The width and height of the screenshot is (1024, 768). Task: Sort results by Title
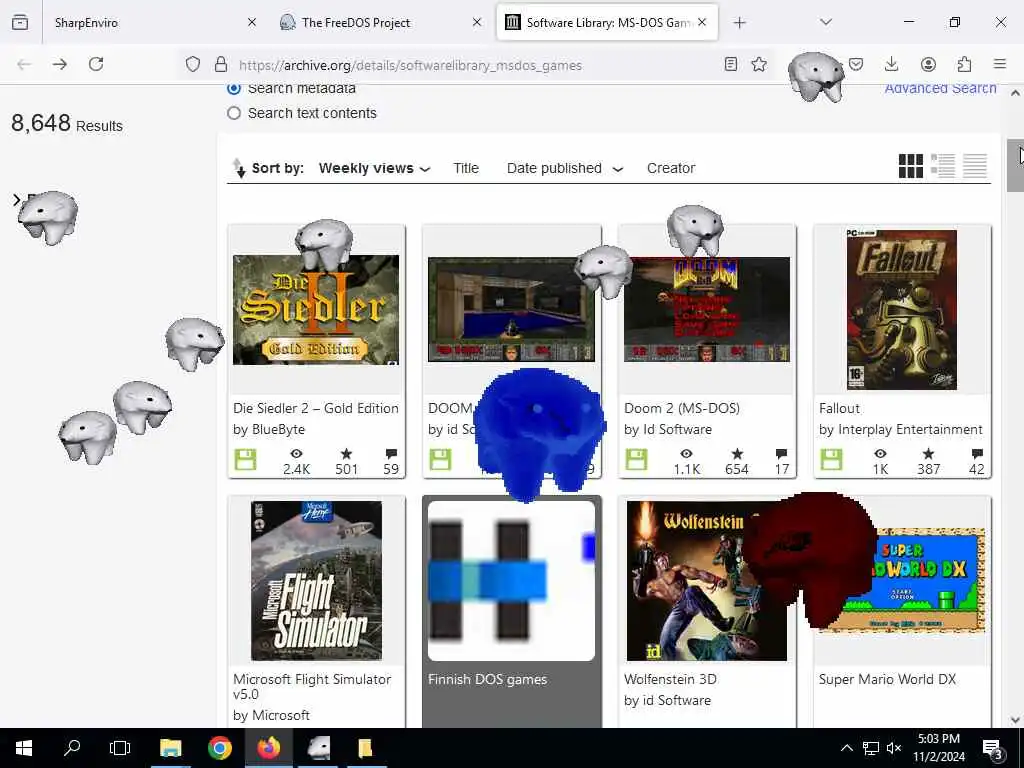tap(466, 168)
